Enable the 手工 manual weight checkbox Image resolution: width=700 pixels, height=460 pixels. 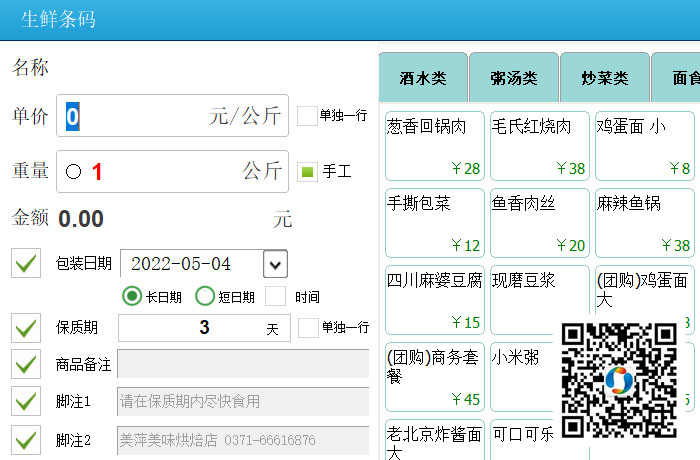coord(308,172)
